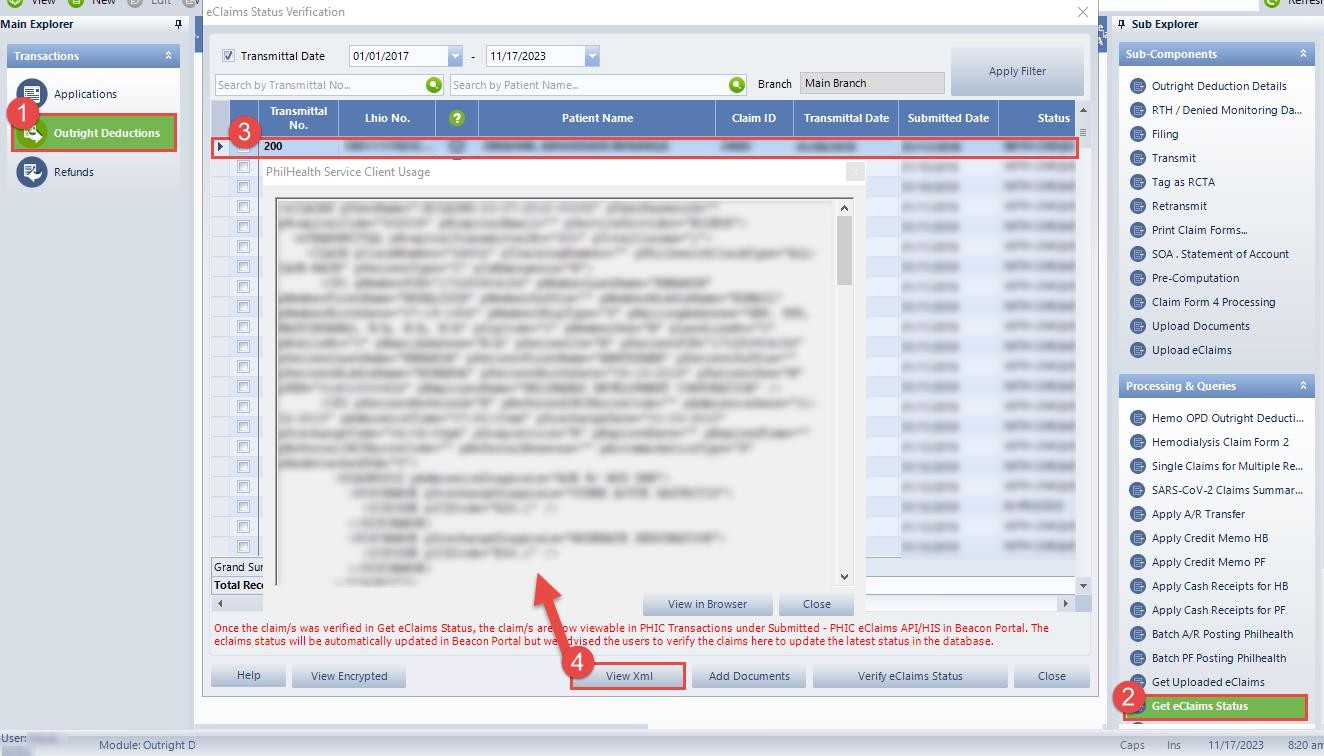The height and width of the screenshot is (756, 1324).
Task: Check the second row checkbox in the grid
Action: point(243,167)
